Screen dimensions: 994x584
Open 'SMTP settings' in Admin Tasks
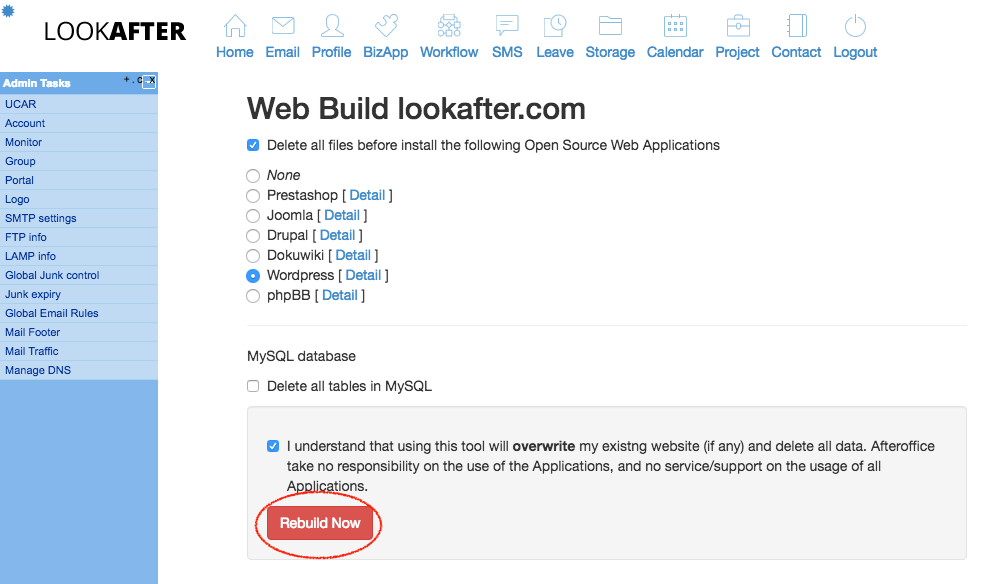(x=41, y=218)
